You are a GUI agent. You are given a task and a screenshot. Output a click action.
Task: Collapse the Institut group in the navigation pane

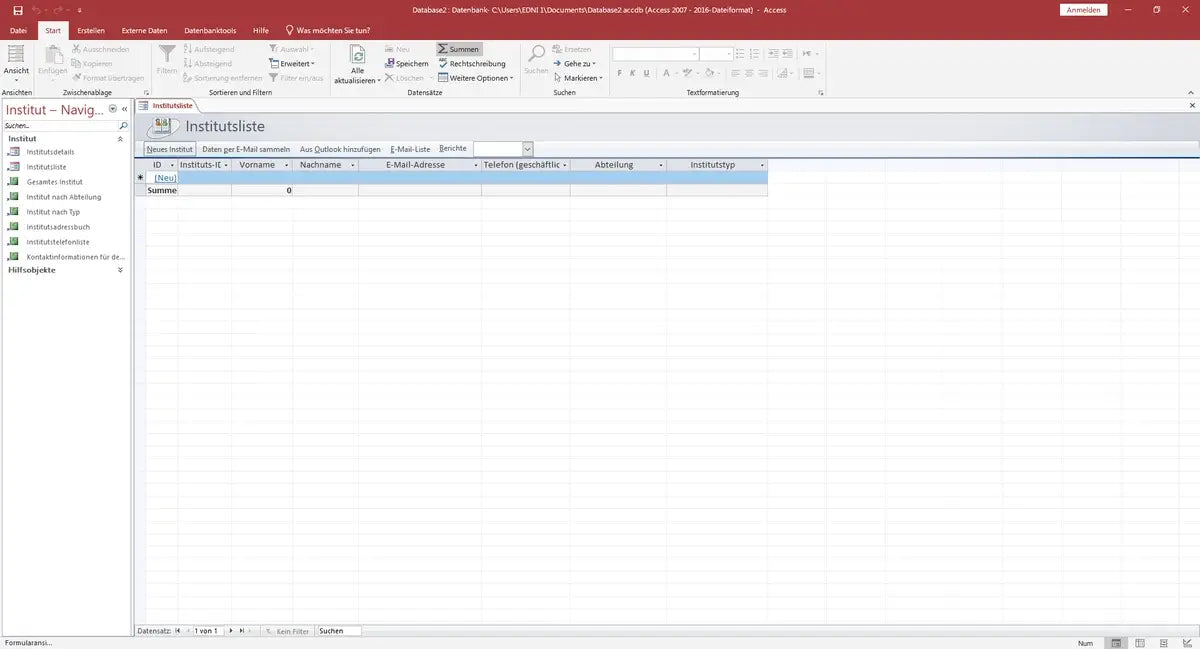point(119,138)
